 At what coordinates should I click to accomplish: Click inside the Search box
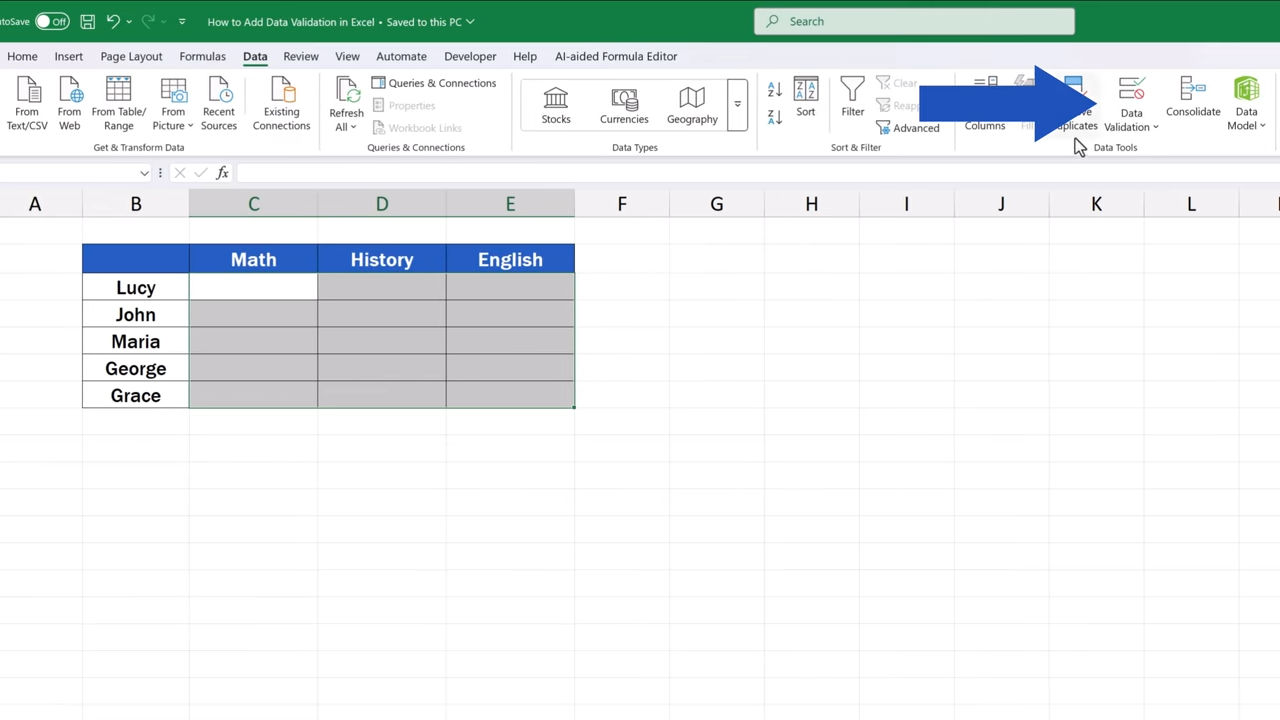(913, 21)
